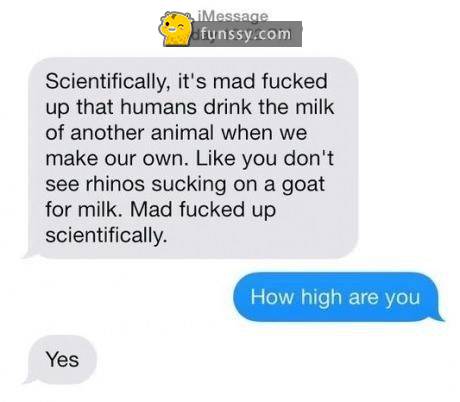
Task: Select the long gray message about milk
Action: pyautogui.click(x=192, y=158)
